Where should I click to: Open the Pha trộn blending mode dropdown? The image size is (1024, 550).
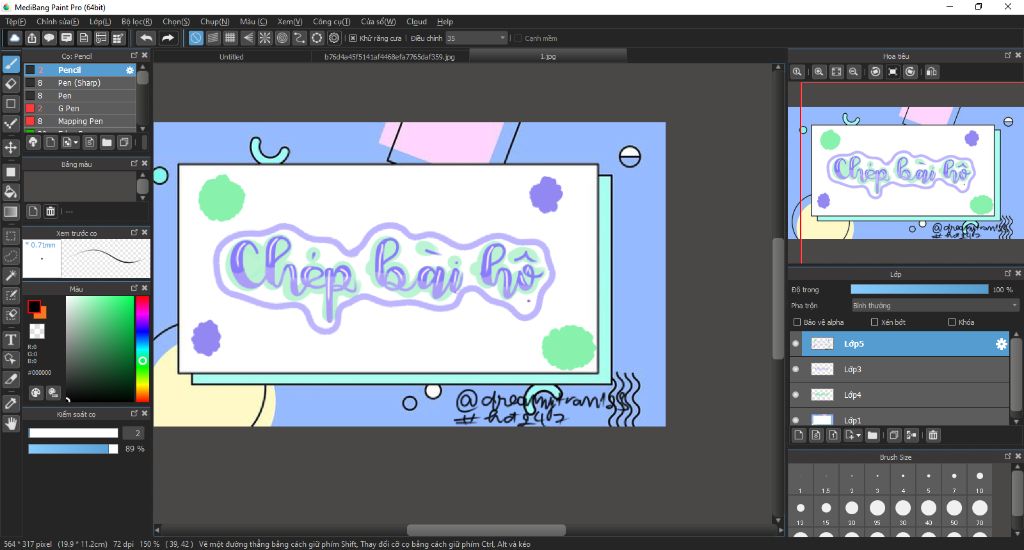pos(935,306)
